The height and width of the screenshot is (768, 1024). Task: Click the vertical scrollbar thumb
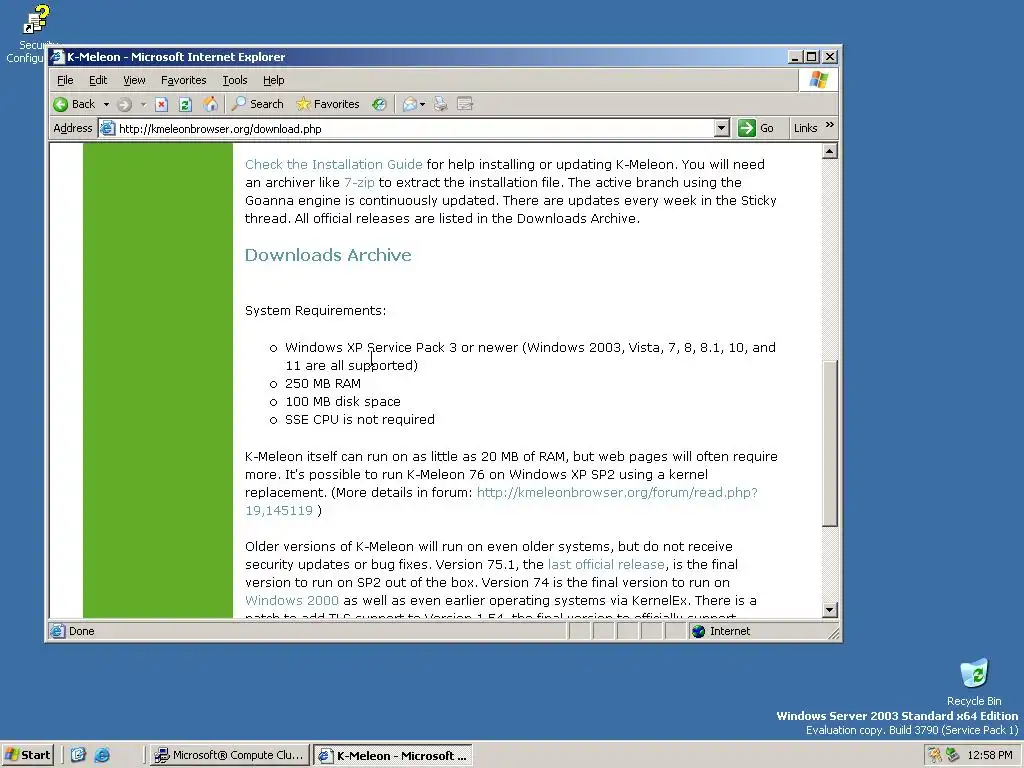[x=829, y=443]
